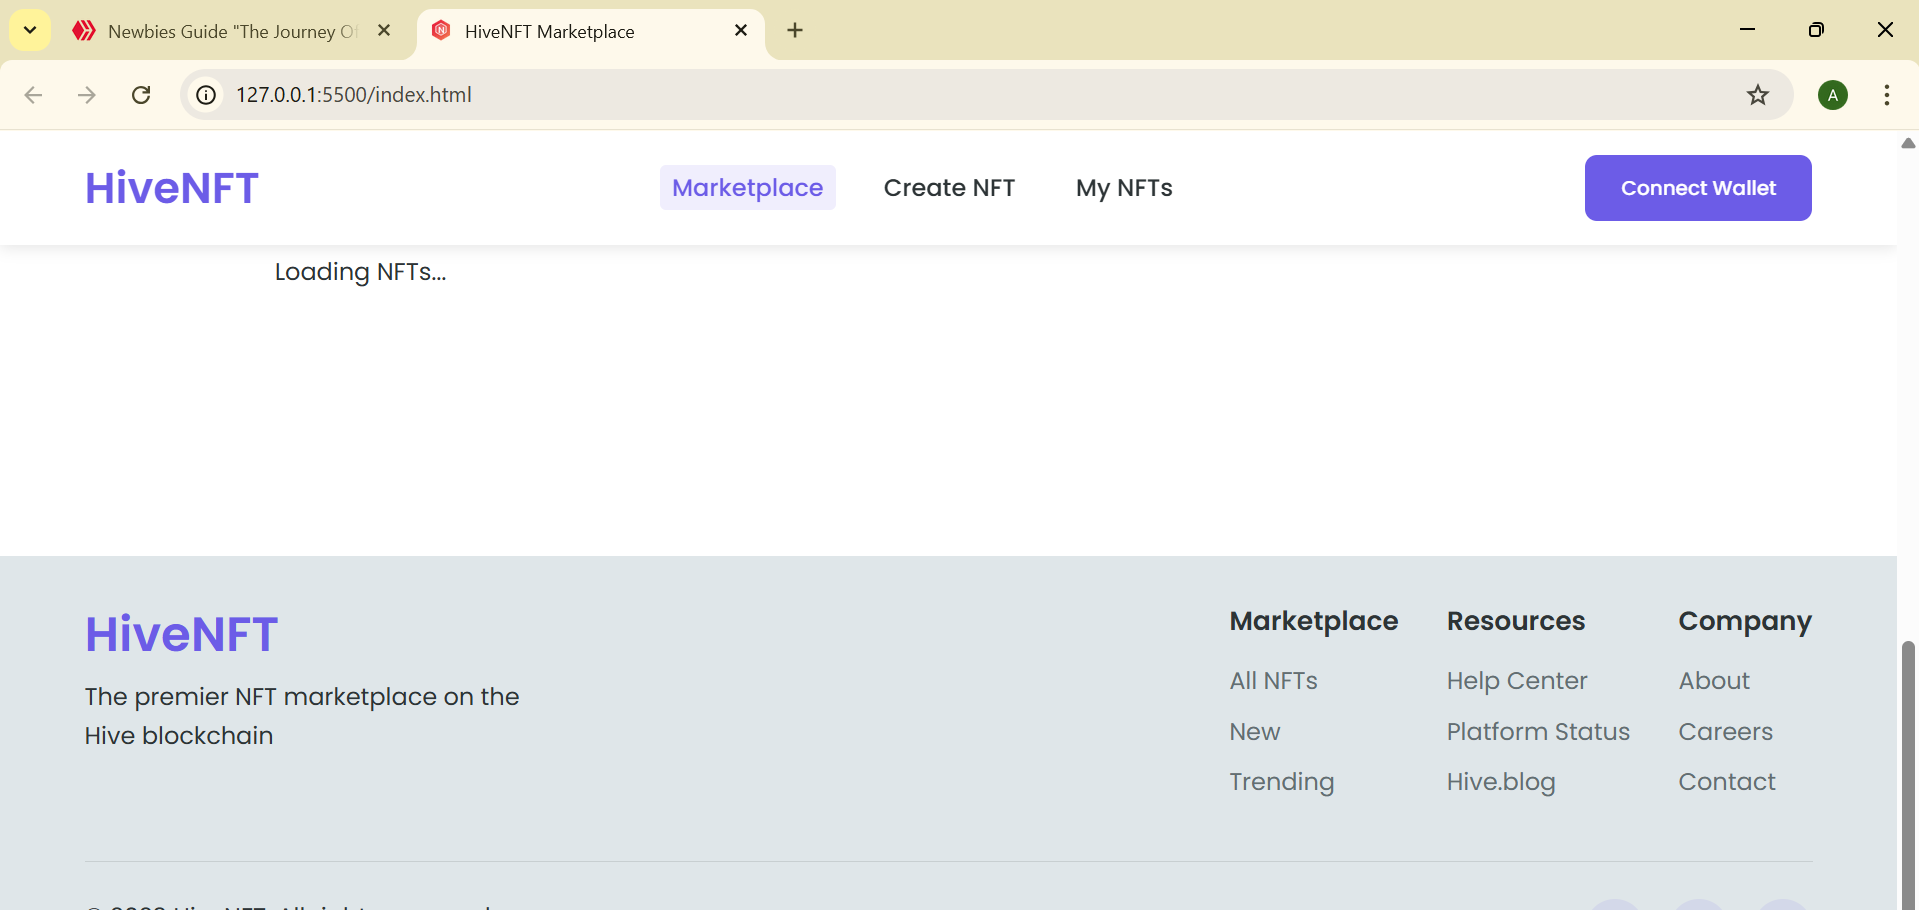Expand the tab search dropdown
1919x910 pixels.
tap(30, 30)
